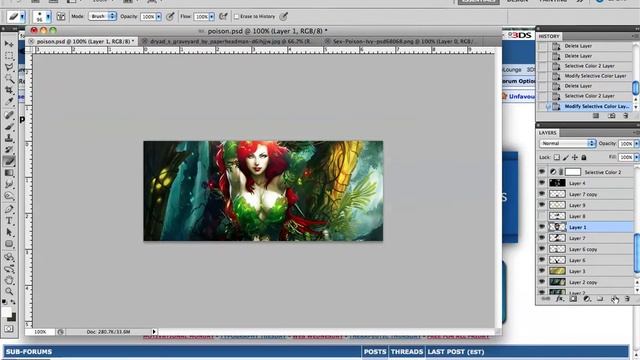
Task: Enable Erase to History checkbox
Action: (x=236, y=16)
